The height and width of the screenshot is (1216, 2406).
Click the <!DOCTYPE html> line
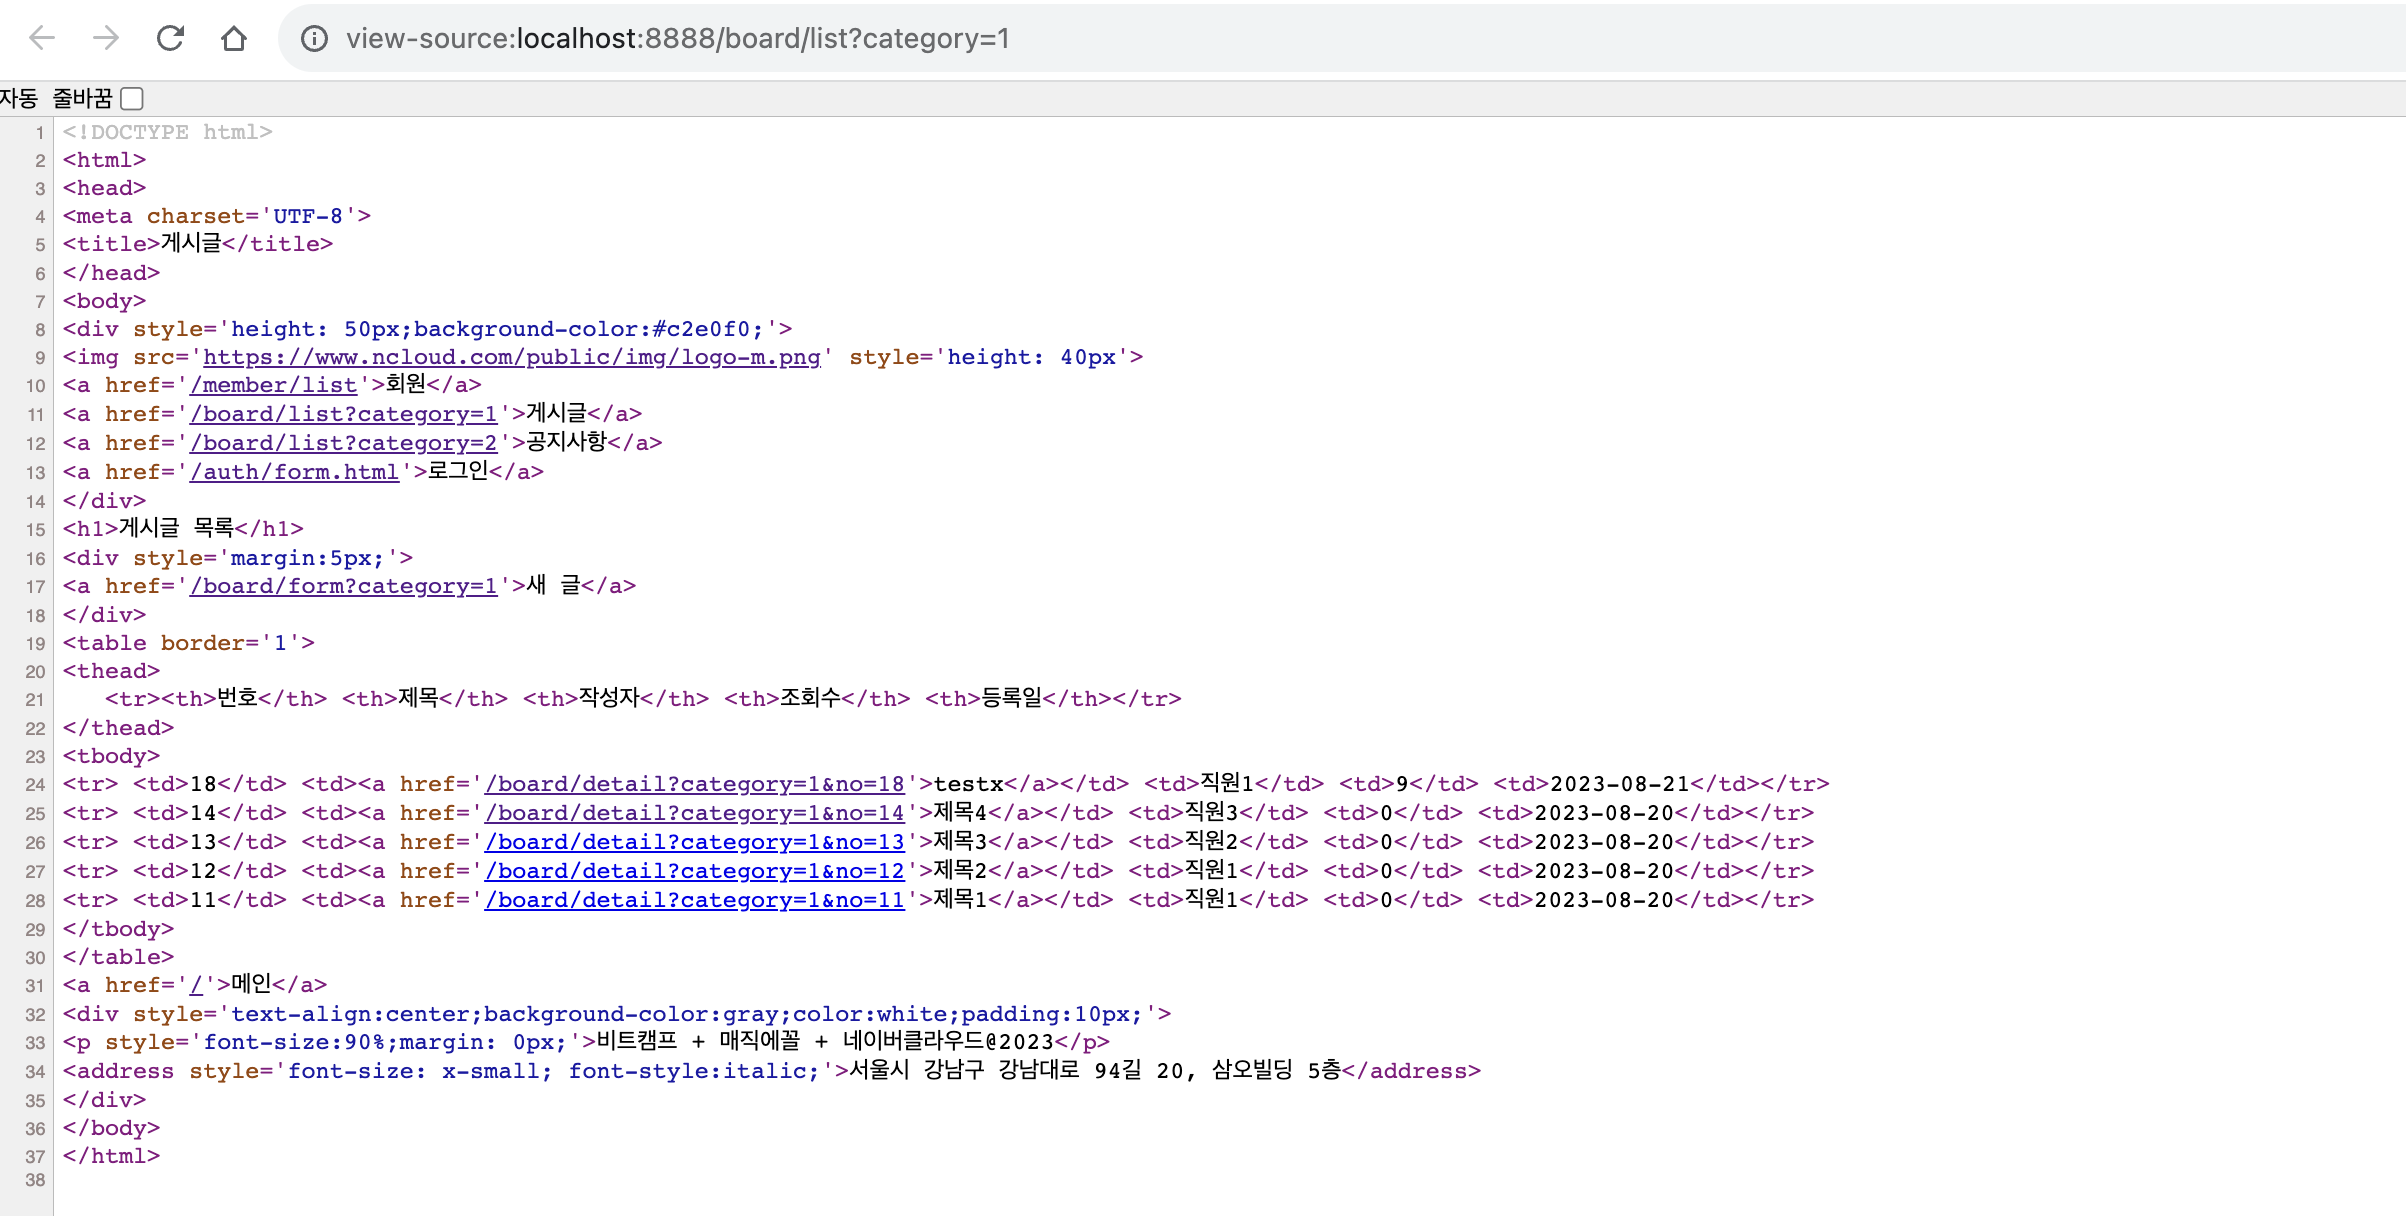pyautogui.click(x=167, y=132)
